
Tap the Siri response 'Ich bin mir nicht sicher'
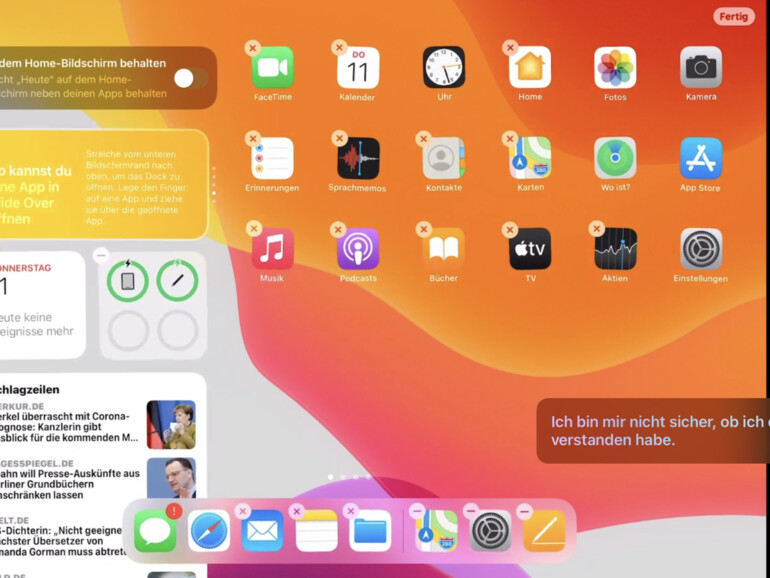pos(653,431)
